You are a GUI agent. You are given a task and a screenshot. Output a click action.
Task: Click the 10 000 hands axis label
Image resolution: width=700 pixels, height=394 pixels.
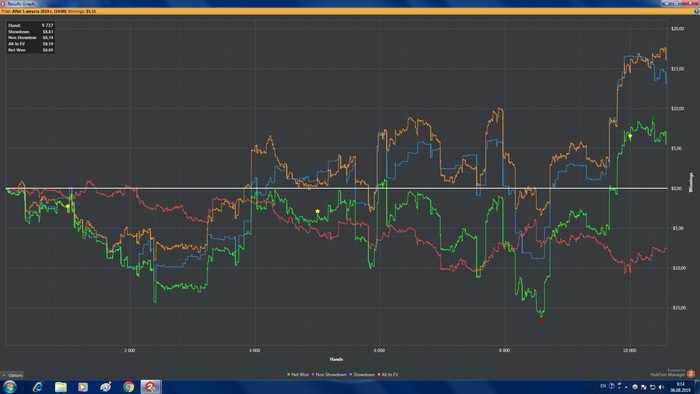[629, 350]
